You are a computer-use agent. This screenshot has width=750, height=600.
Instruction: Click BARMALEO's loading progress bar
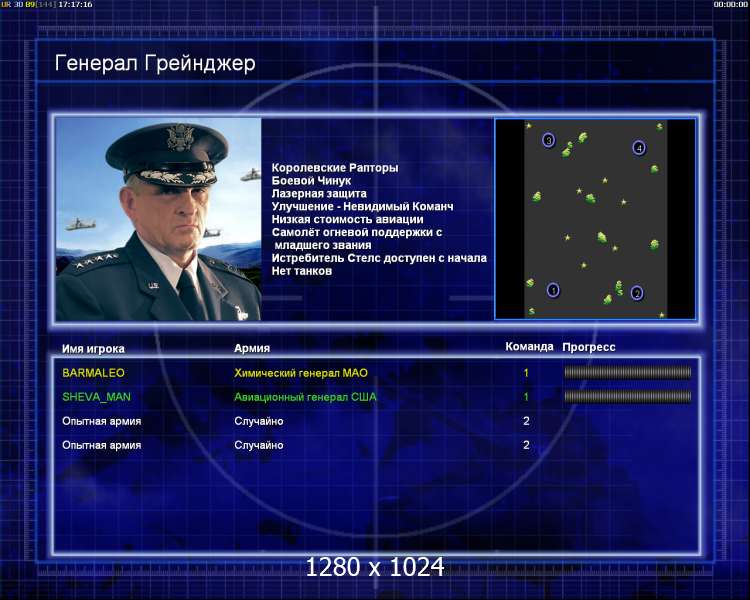[628, 372]
